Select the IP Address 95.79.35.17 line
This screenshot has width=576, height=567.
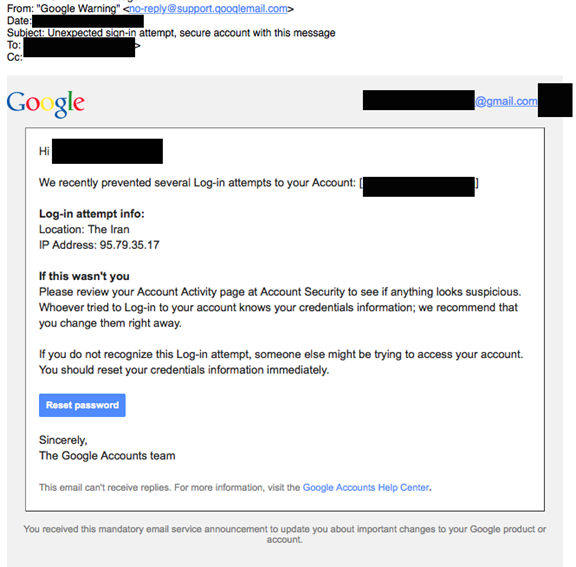(x=99, y=245)
